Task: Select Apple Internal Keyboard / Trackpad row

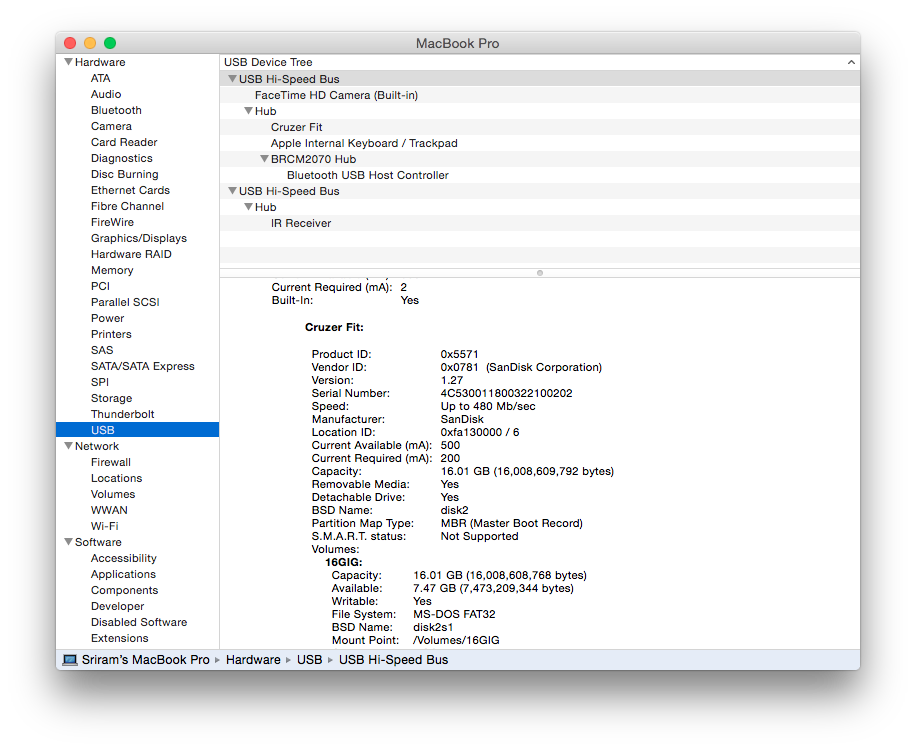Action: (539, 143)
